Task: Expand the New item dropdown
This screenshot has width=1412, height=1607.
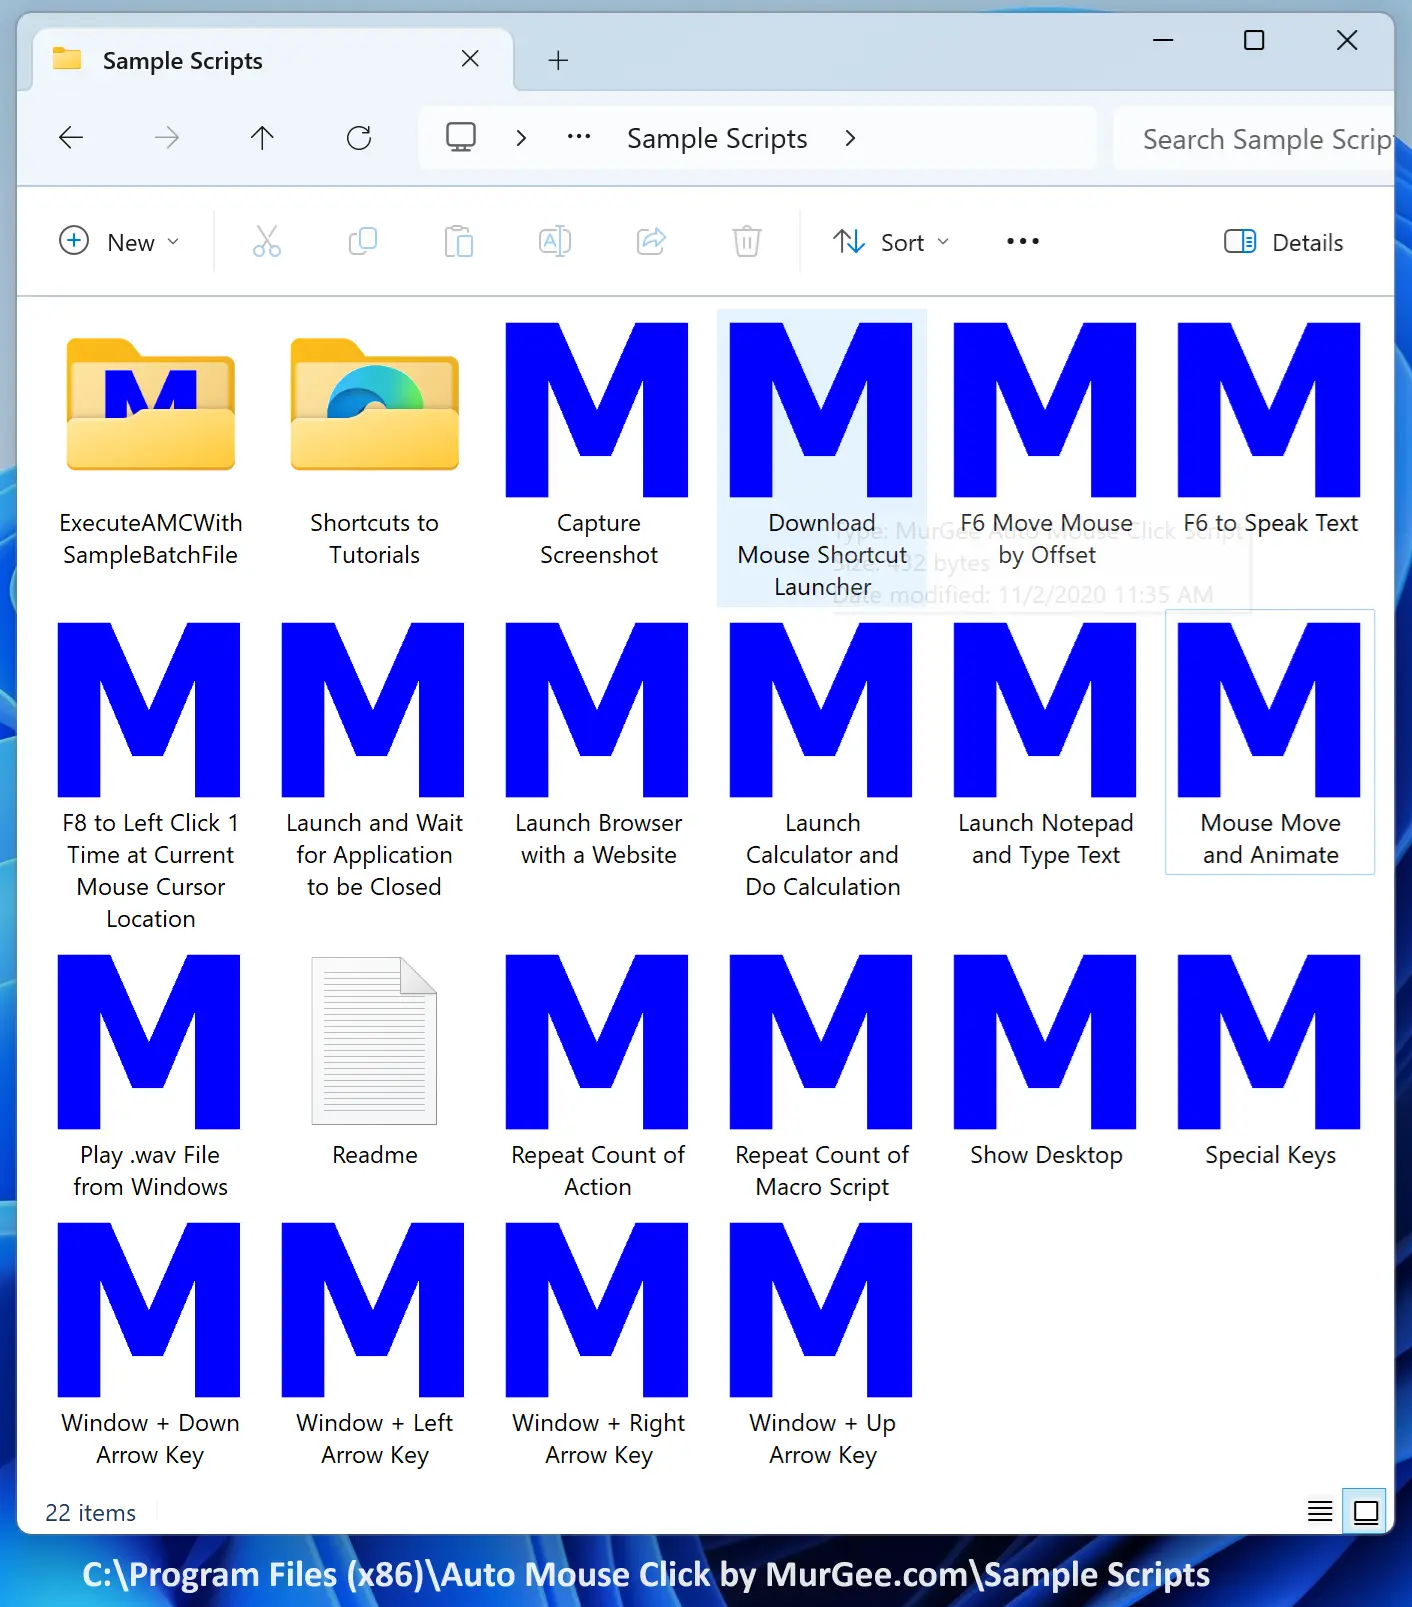Action: (120, 242)
